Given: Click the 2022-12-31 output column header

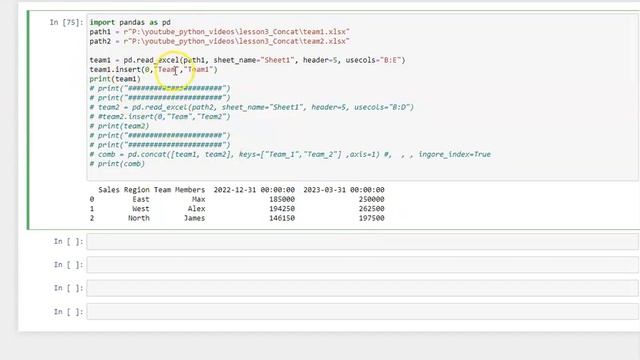Looking at the screenshot, I should tap(254, 190).
